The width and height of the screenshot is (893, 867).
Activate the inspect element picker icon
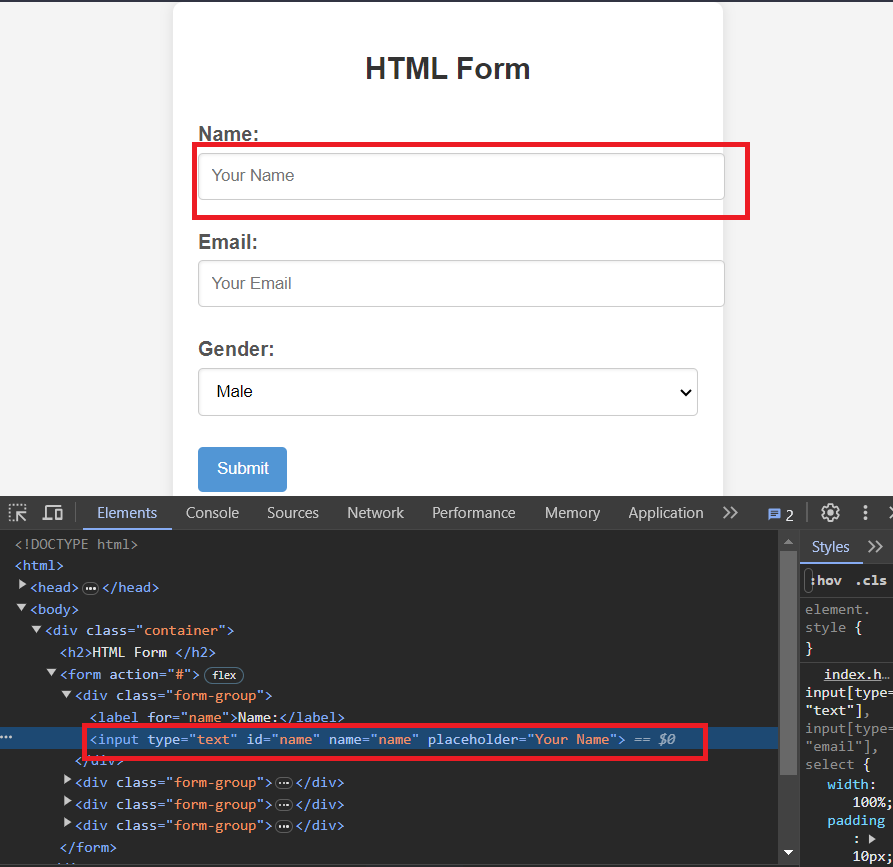coord(18,513)
